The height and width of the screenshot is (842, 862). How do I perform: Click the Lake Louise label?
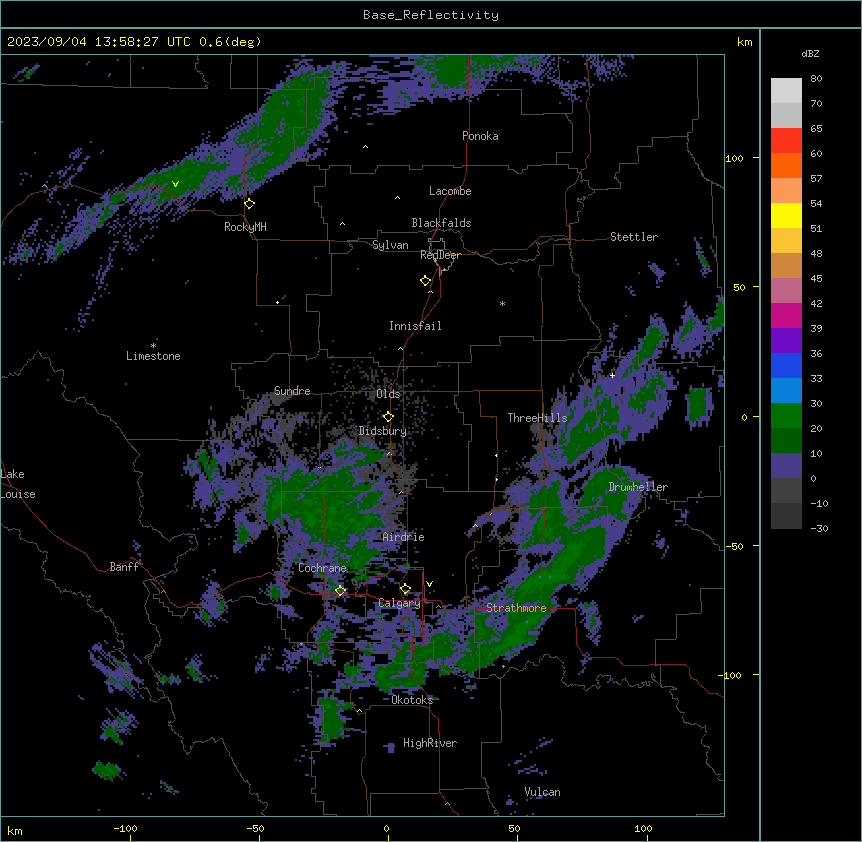18,484
